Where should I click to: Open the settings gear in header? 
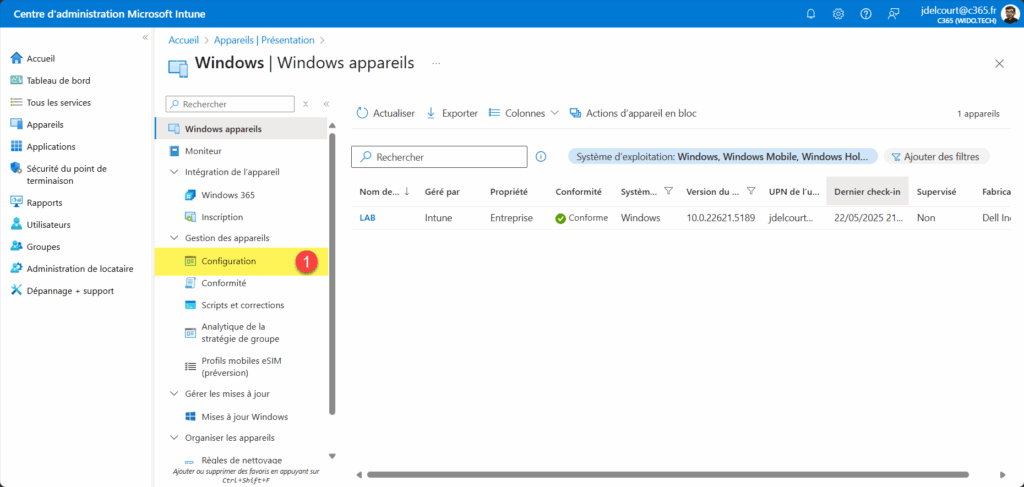(x=838, y=13)
